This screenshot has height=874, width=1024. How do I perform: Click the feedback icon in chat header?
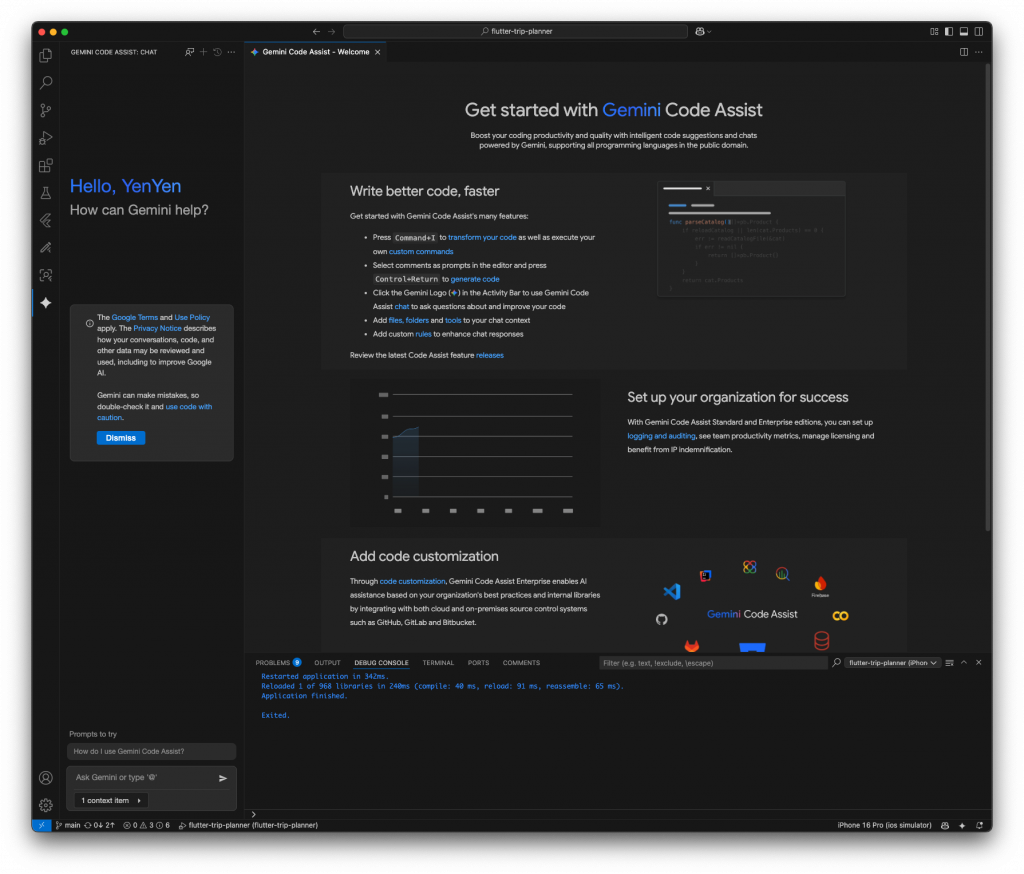point(189,52)
